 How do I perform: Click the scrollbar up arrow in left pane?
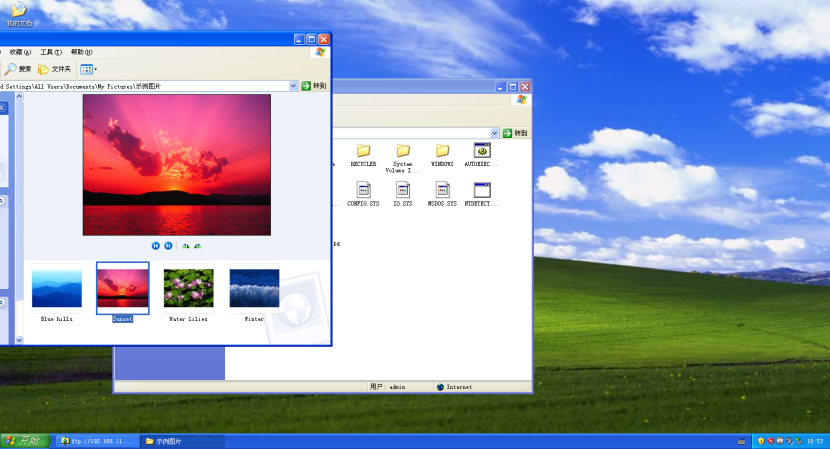point(20,96)
